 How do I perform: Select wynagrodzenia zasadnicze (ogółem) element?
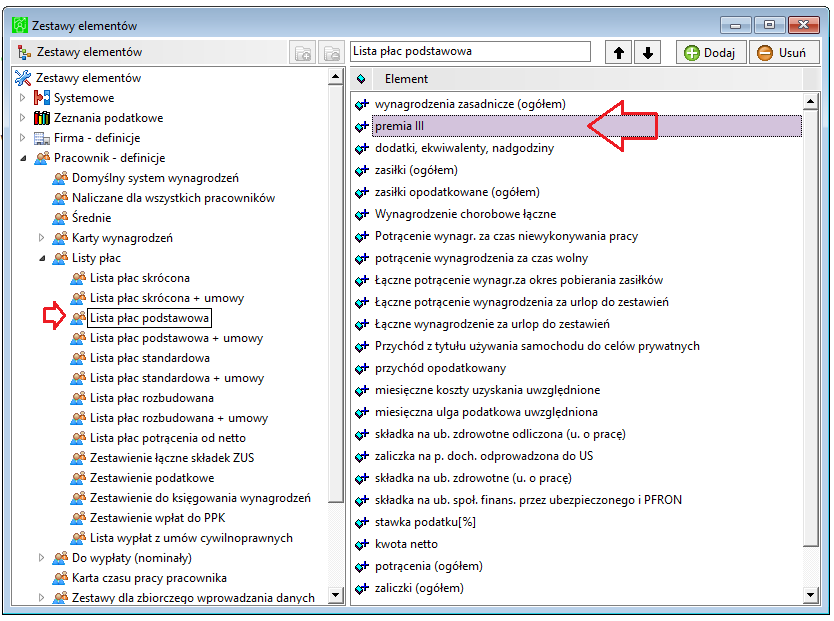click(470, 104)
